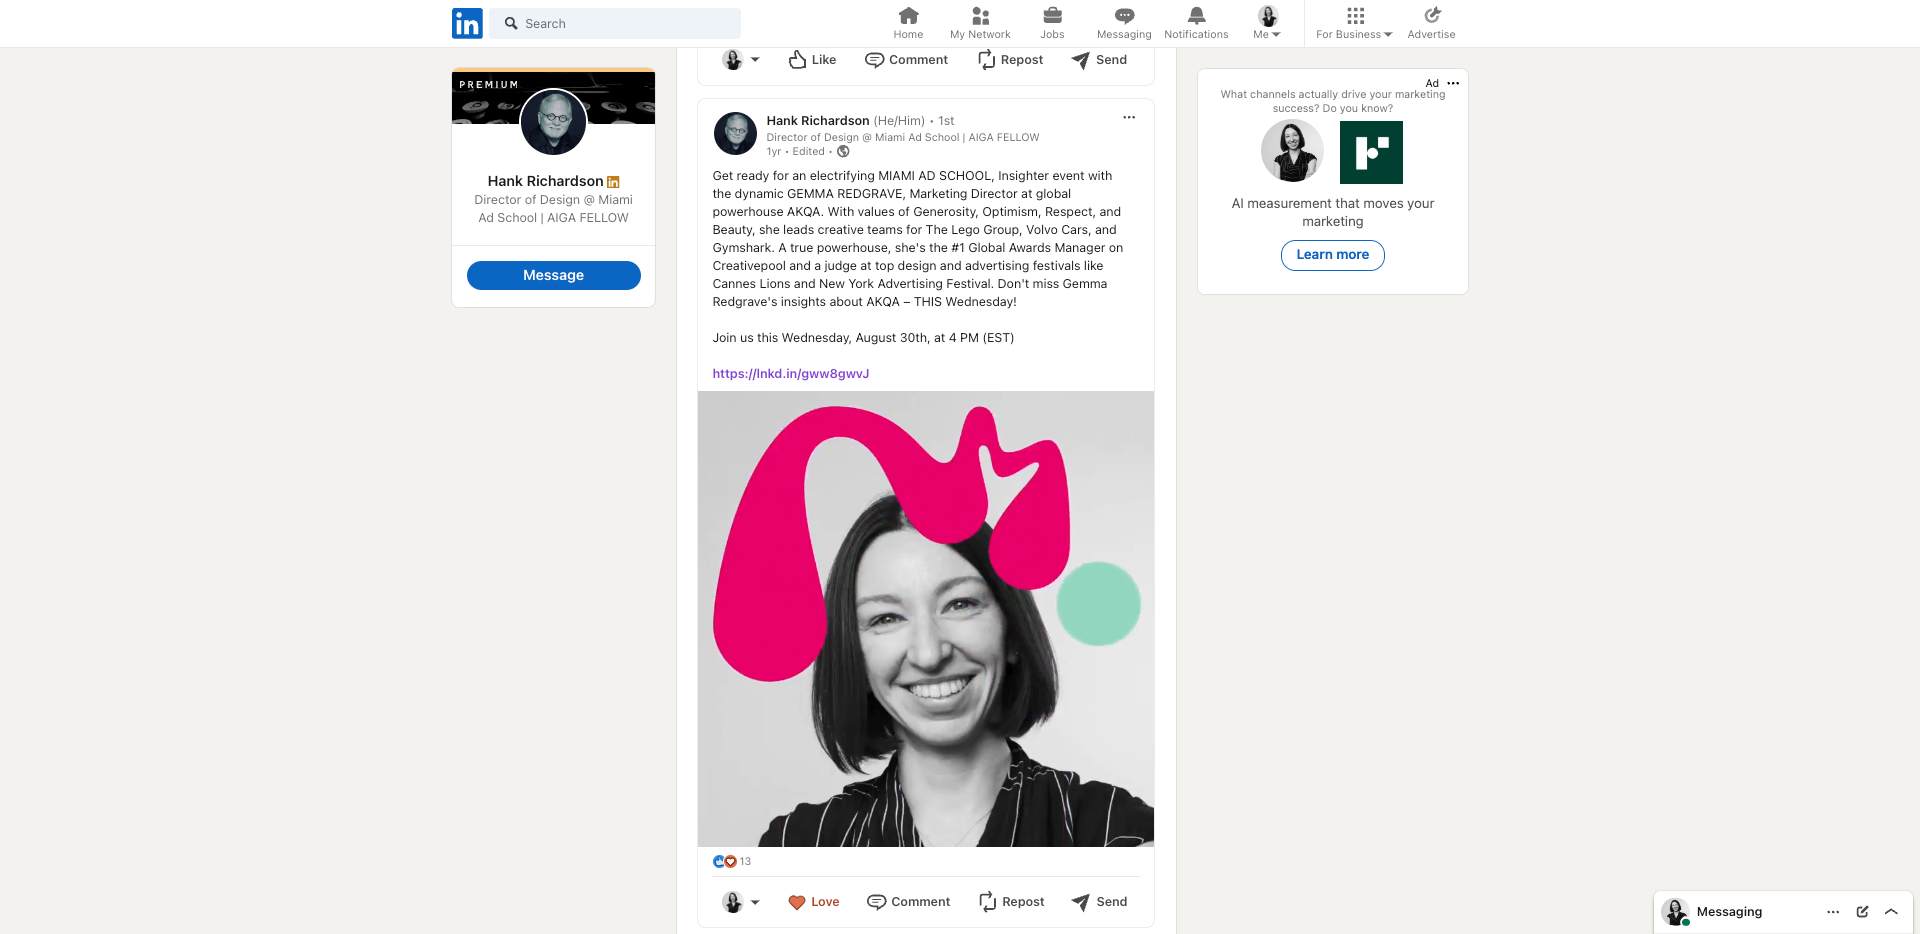The height and width of the screenshot is (934, 1920).
Task: Open the Messaging overlay options ellipsis
Action: pyautogui.click(x=1833, y=912)
